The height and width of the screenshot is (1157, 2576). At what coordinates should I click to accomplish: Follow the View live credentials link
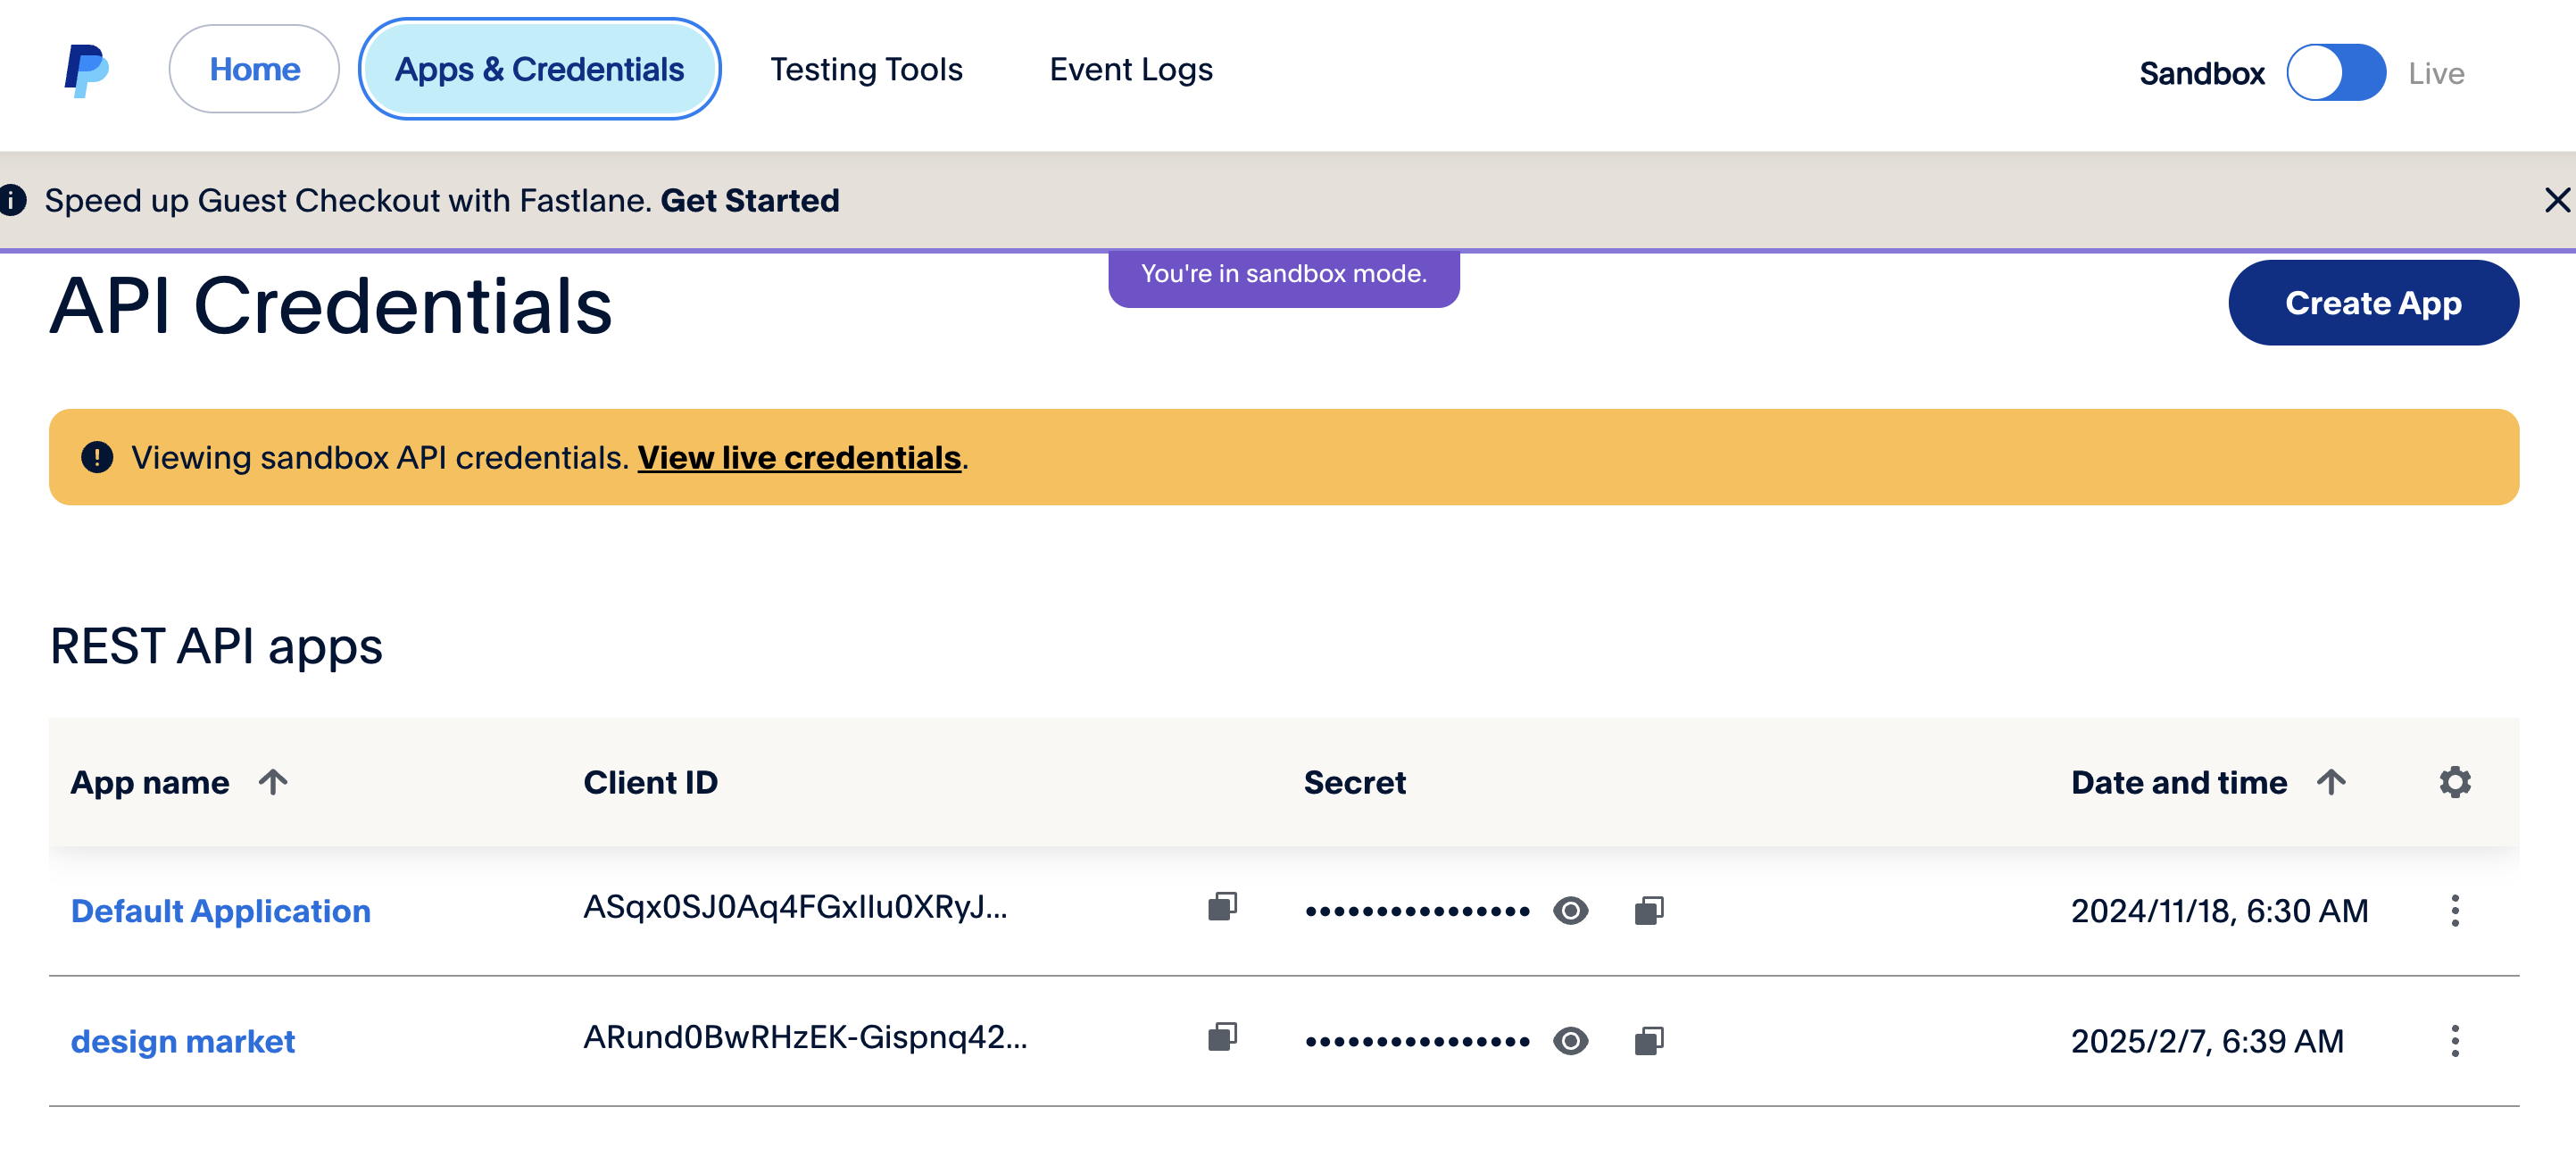(x=799, y=458)
